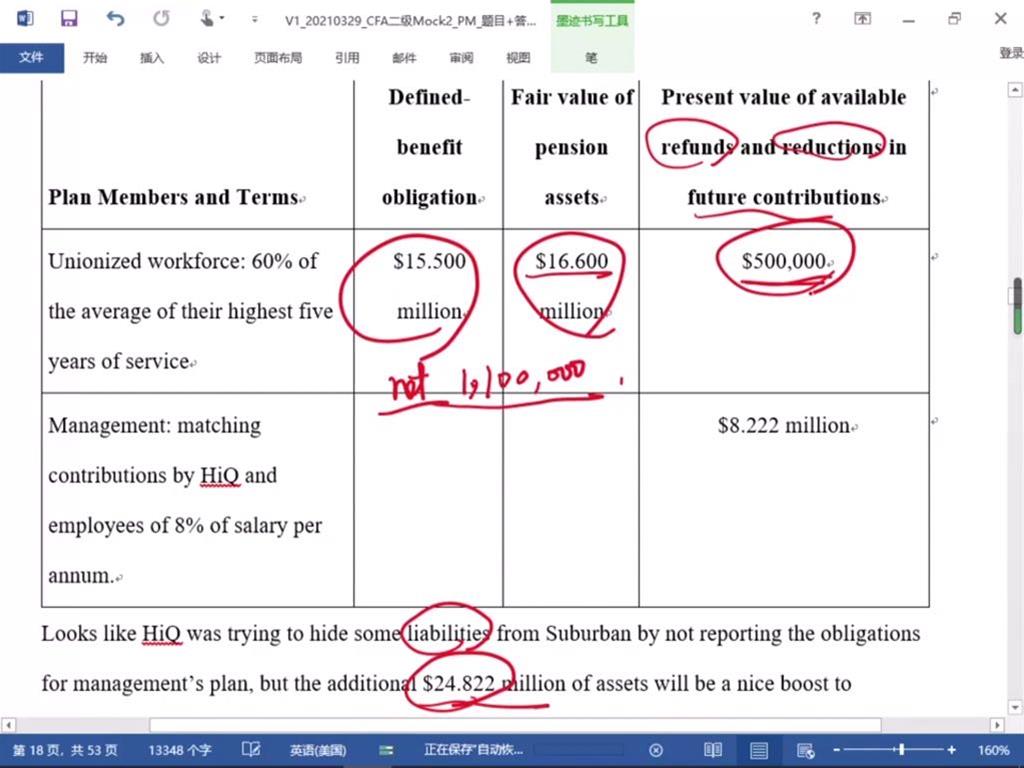This screenshot has height=768, width=1024.
Task: Click the proofing check icon in status bar
Action: [x=251, y=750]
